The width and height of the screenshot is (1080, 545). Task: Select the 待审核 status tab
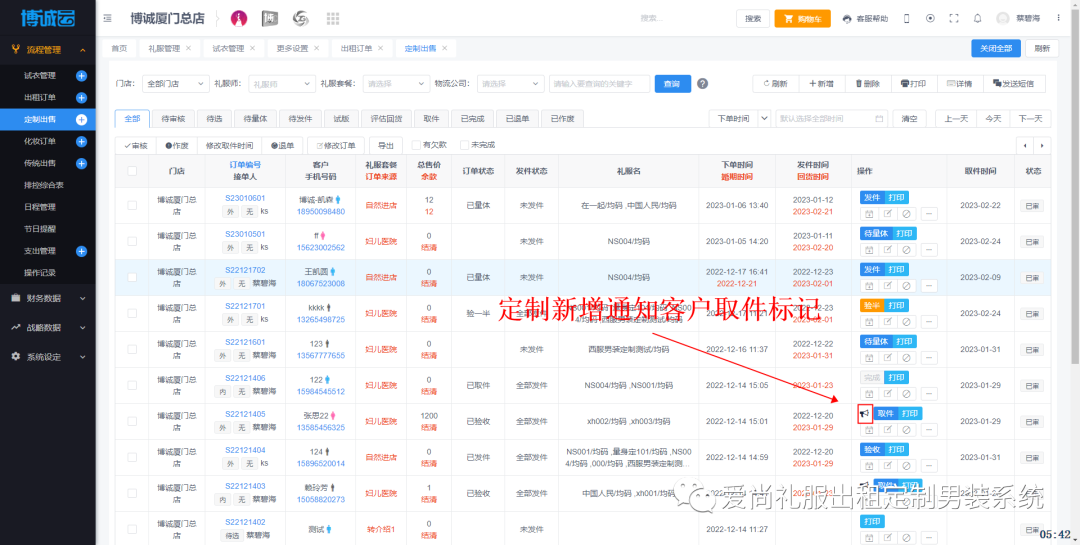(173, 119)
